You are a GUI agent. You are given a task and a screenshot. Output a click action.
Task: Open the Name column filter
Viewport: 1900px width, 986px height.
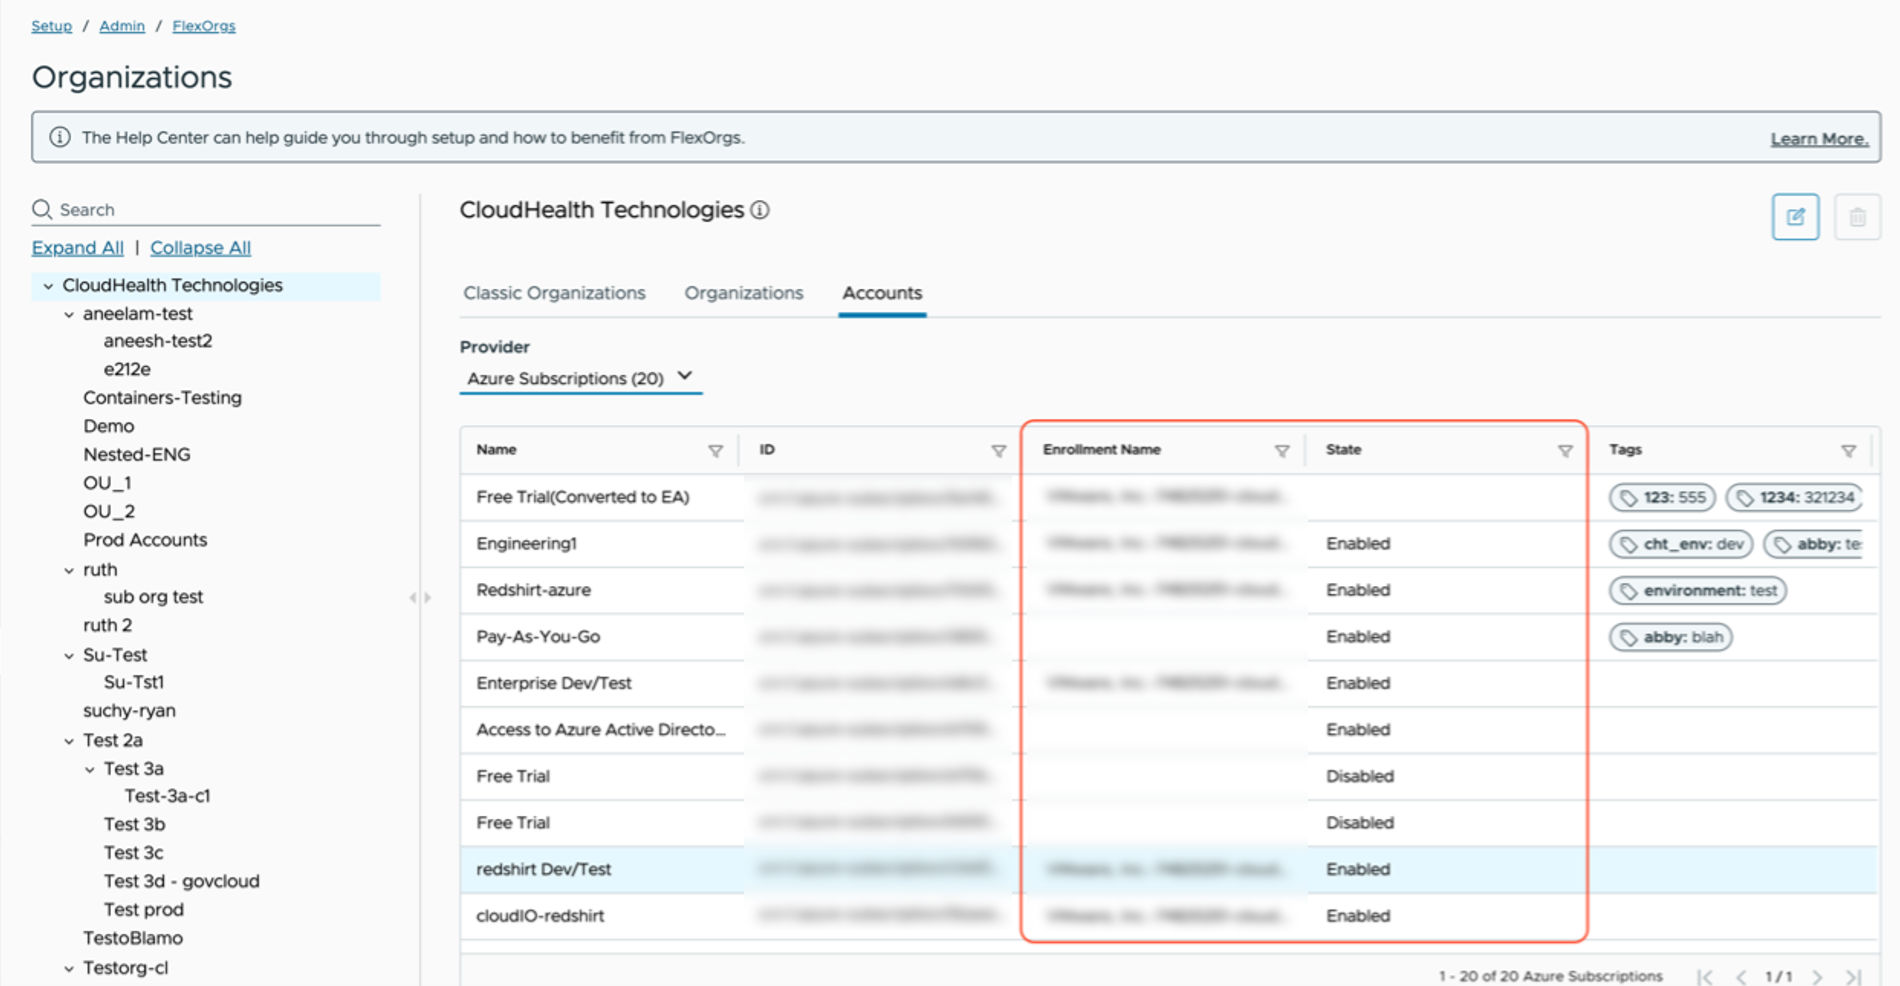(715, 451)
